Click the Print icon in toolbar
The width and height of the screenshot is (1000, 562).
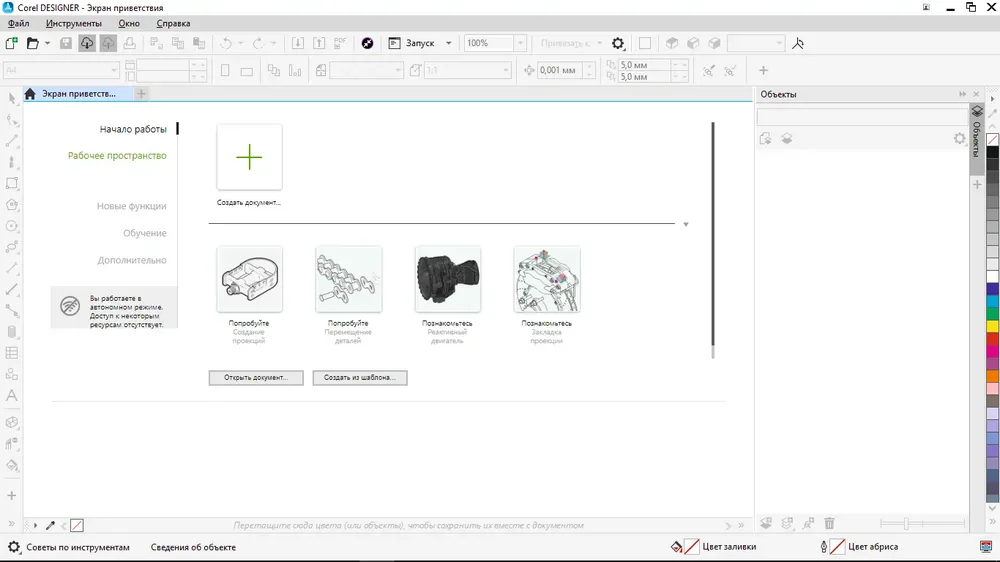point(129,43)
